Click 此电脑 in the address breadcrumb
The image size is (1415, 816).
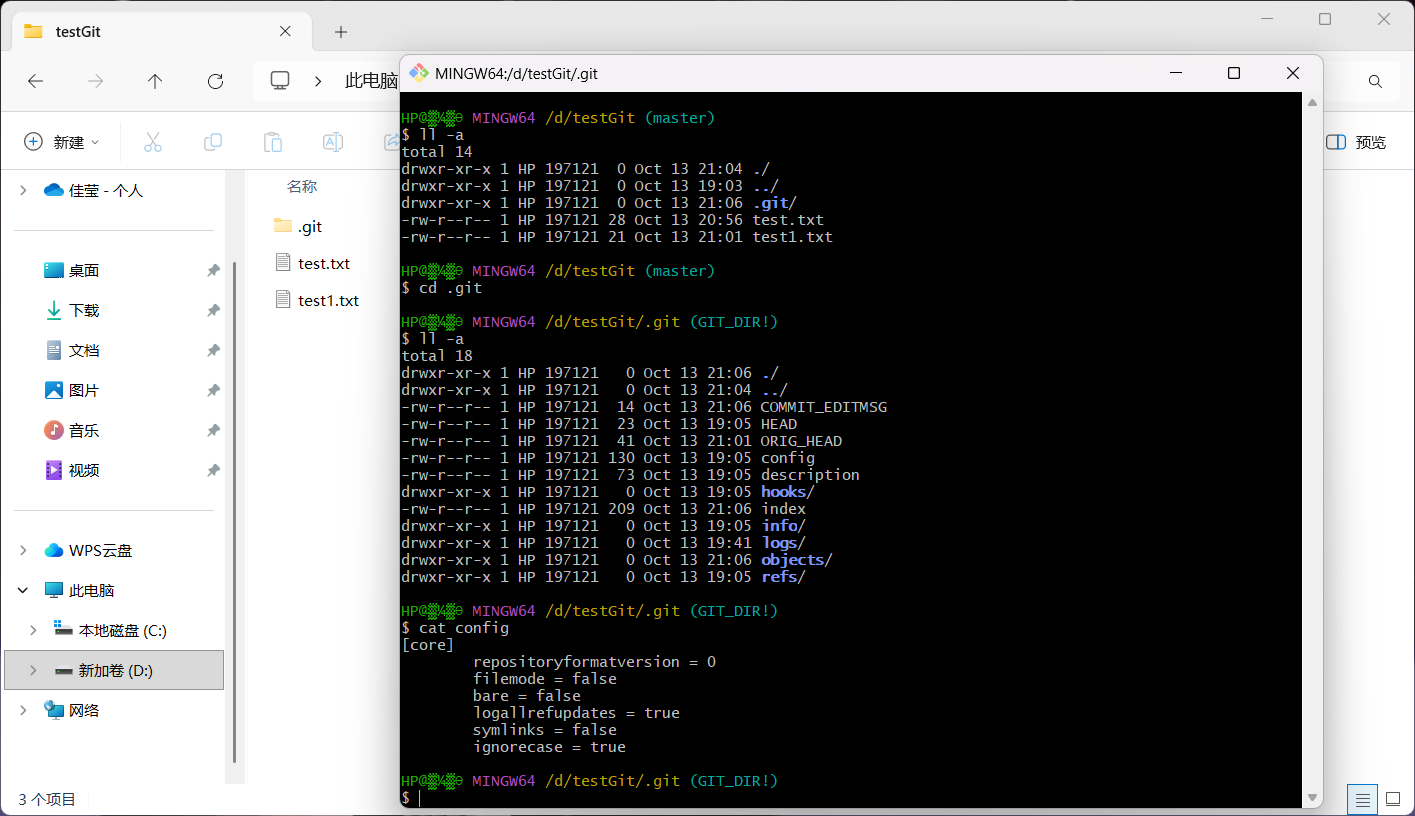[x=371, y=81]
